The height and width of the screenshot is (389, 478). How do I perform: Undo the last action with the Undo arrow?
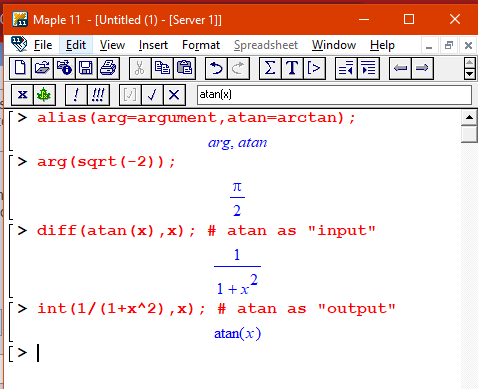216,68
